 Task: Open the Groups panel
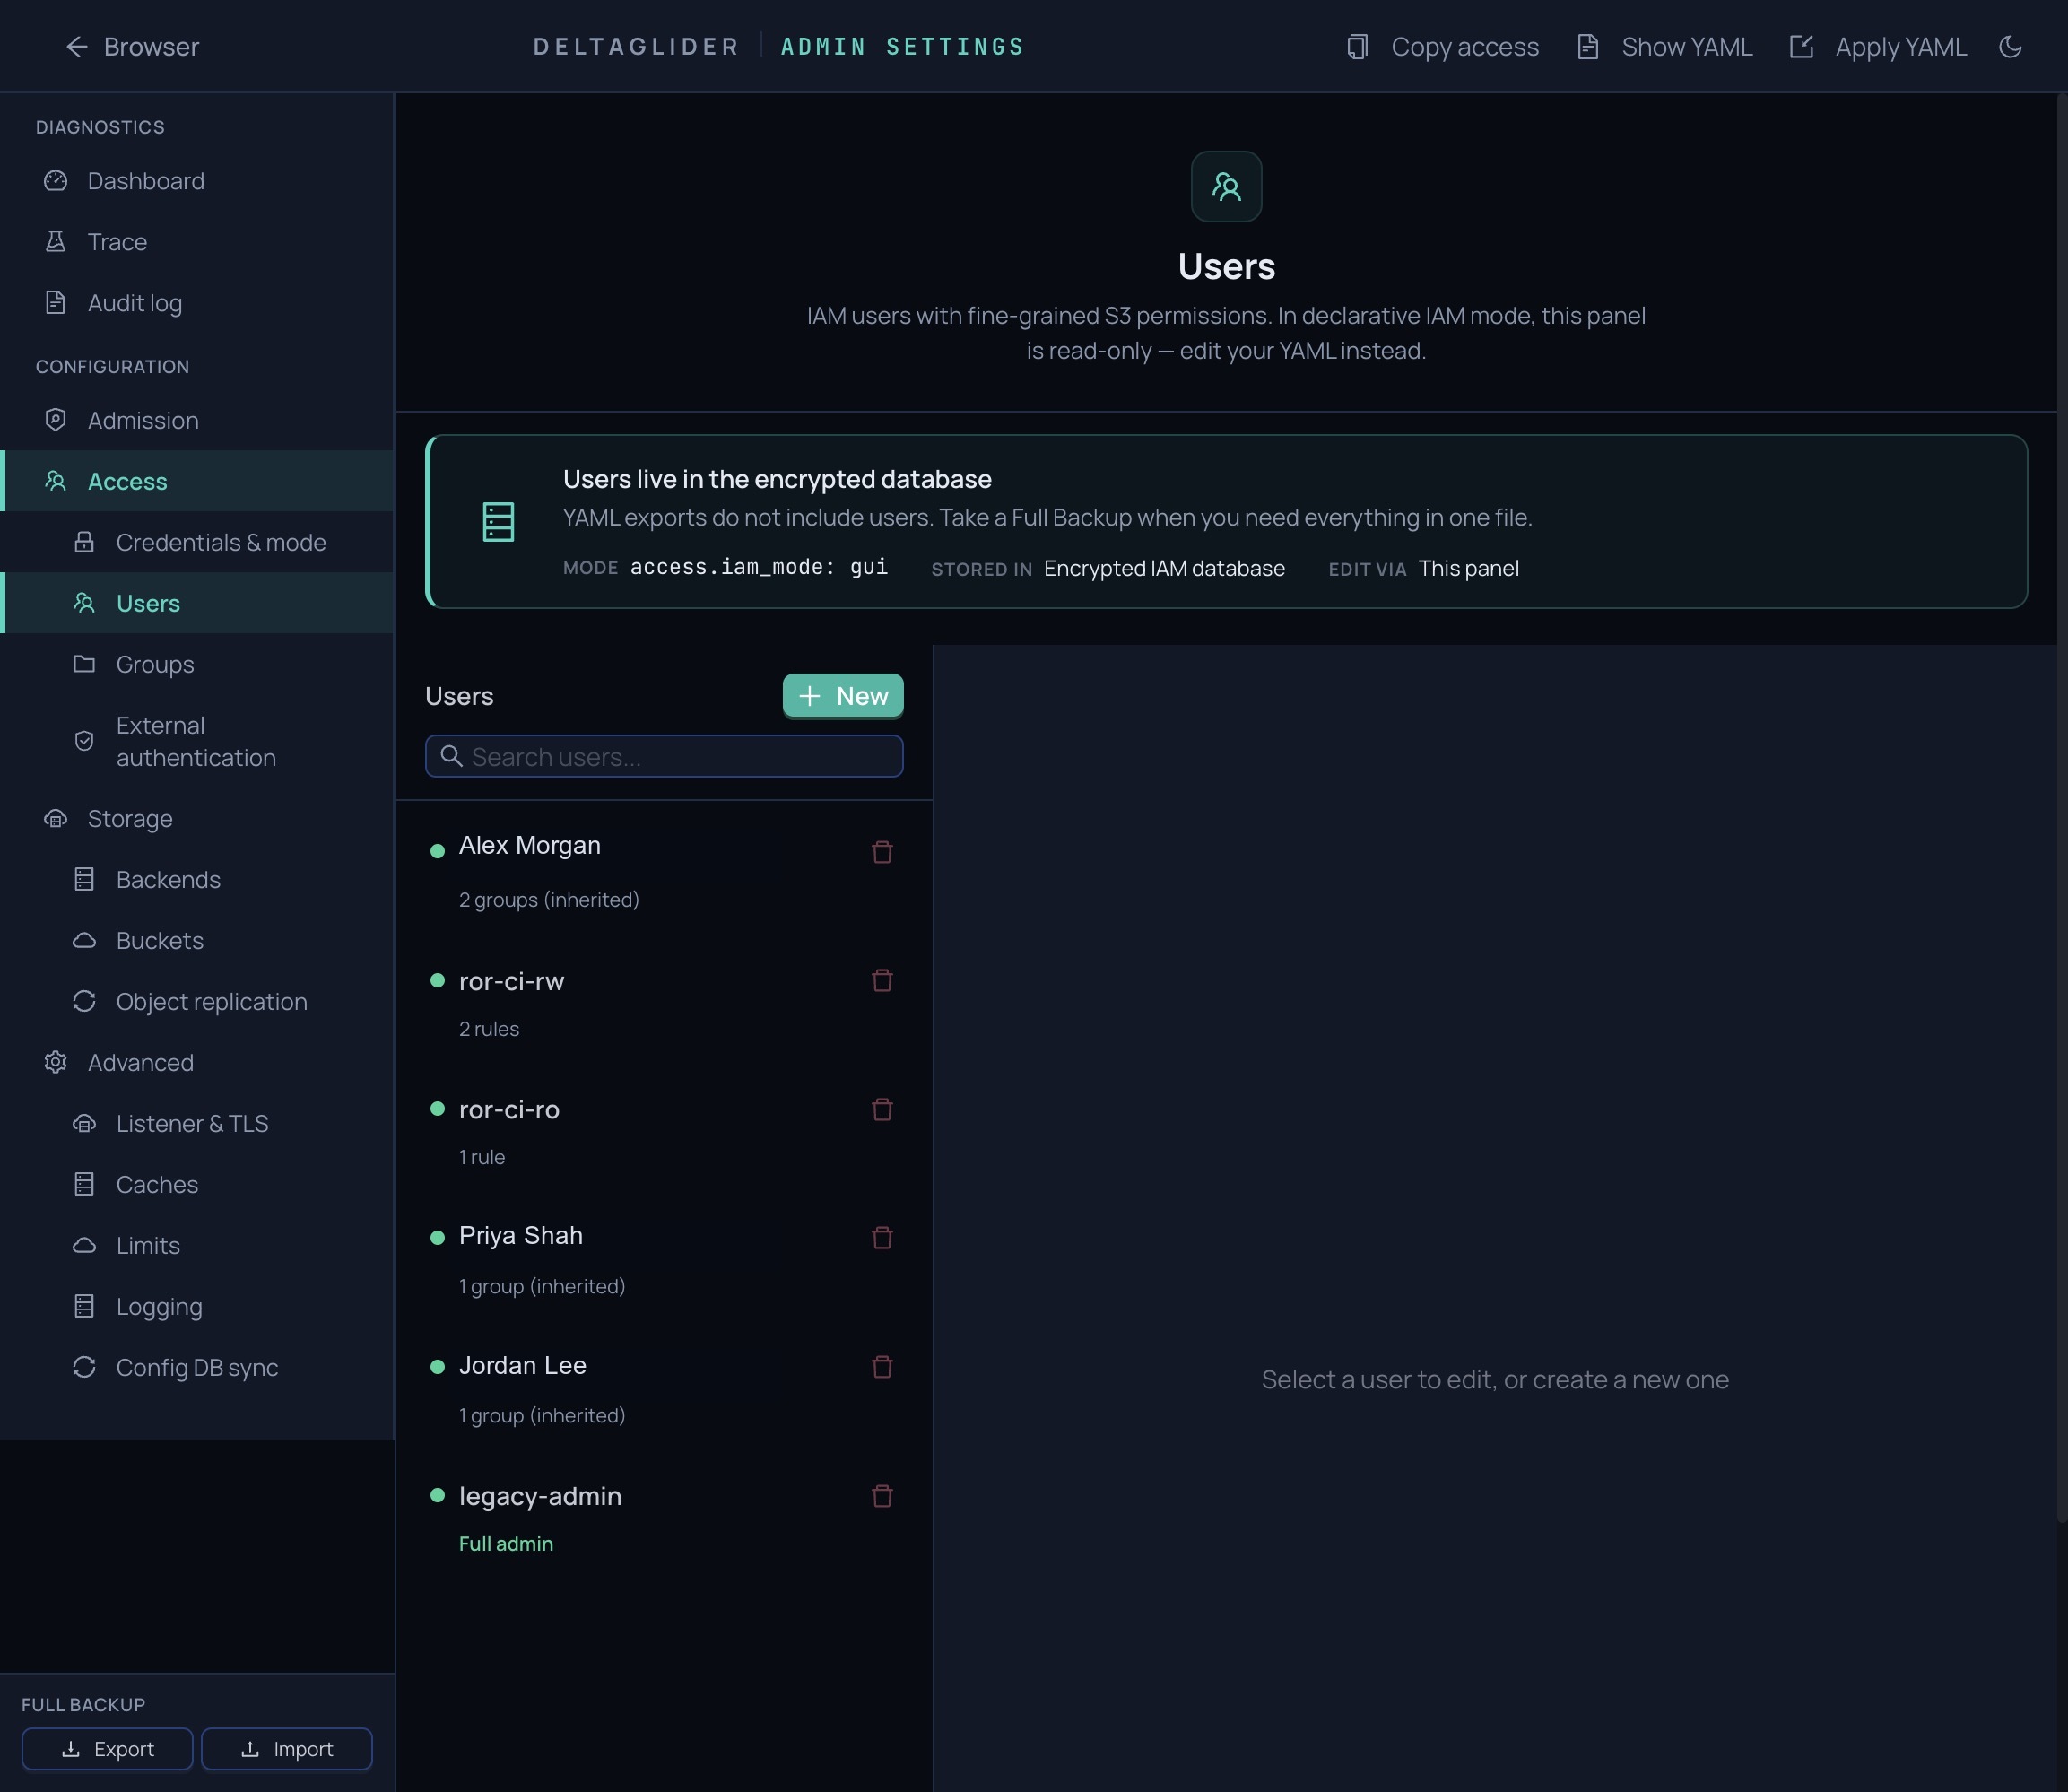click(155, 664)
